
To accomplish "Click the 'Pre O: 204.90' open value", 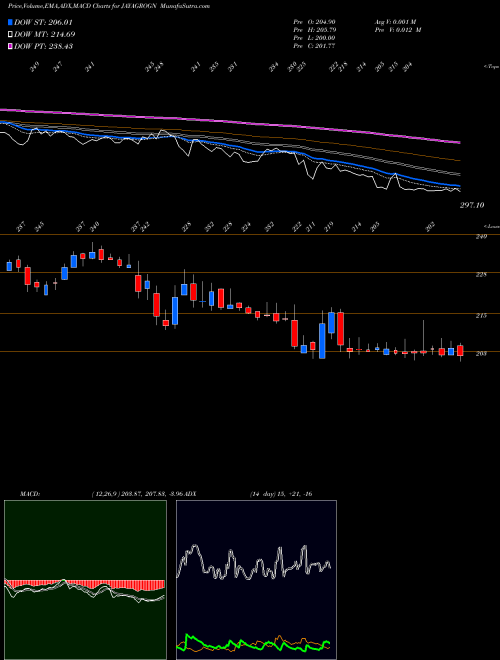I will point(314,21).
